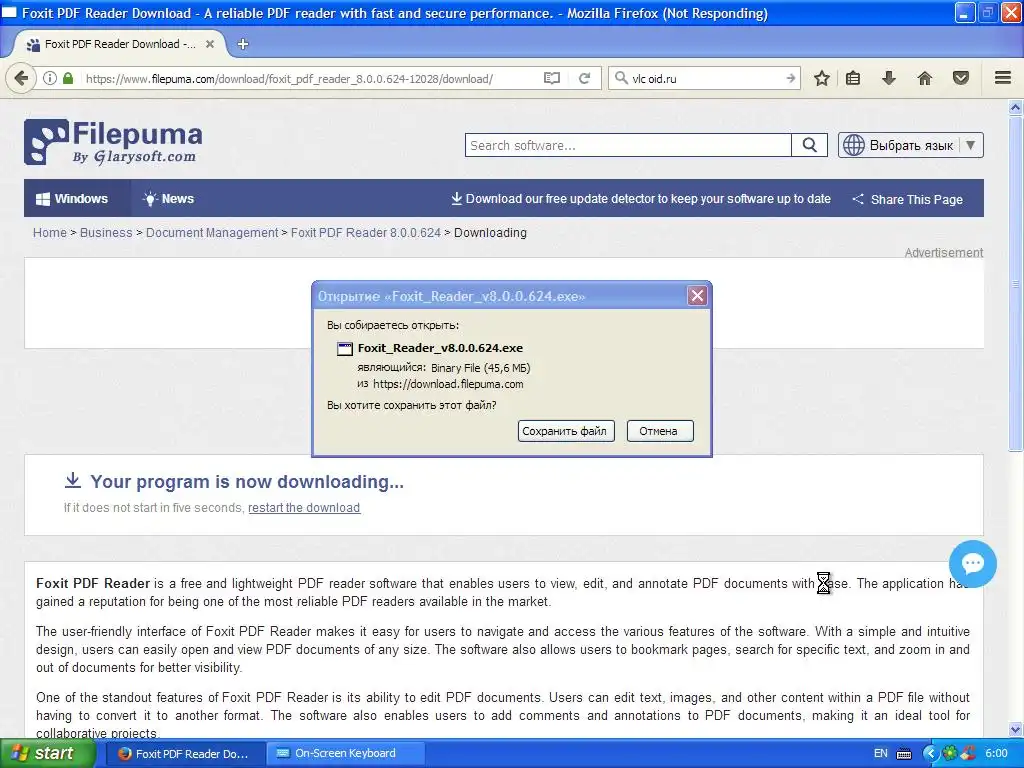Click the Filepuma logo
This screenshot has width=1024, height=768.
coord(113,142)
